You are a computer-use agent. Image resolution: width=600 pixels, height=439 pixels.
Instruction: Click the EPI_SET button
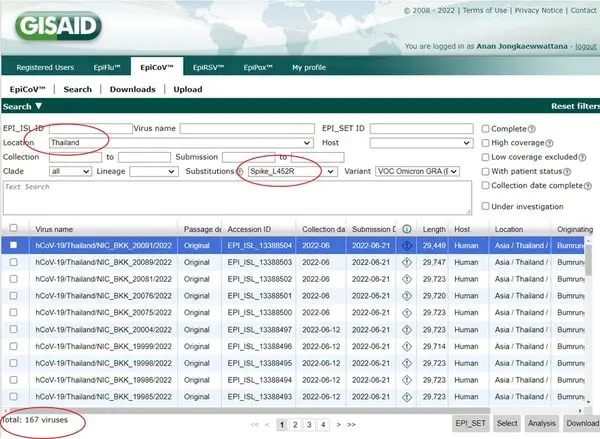point(470,423)
